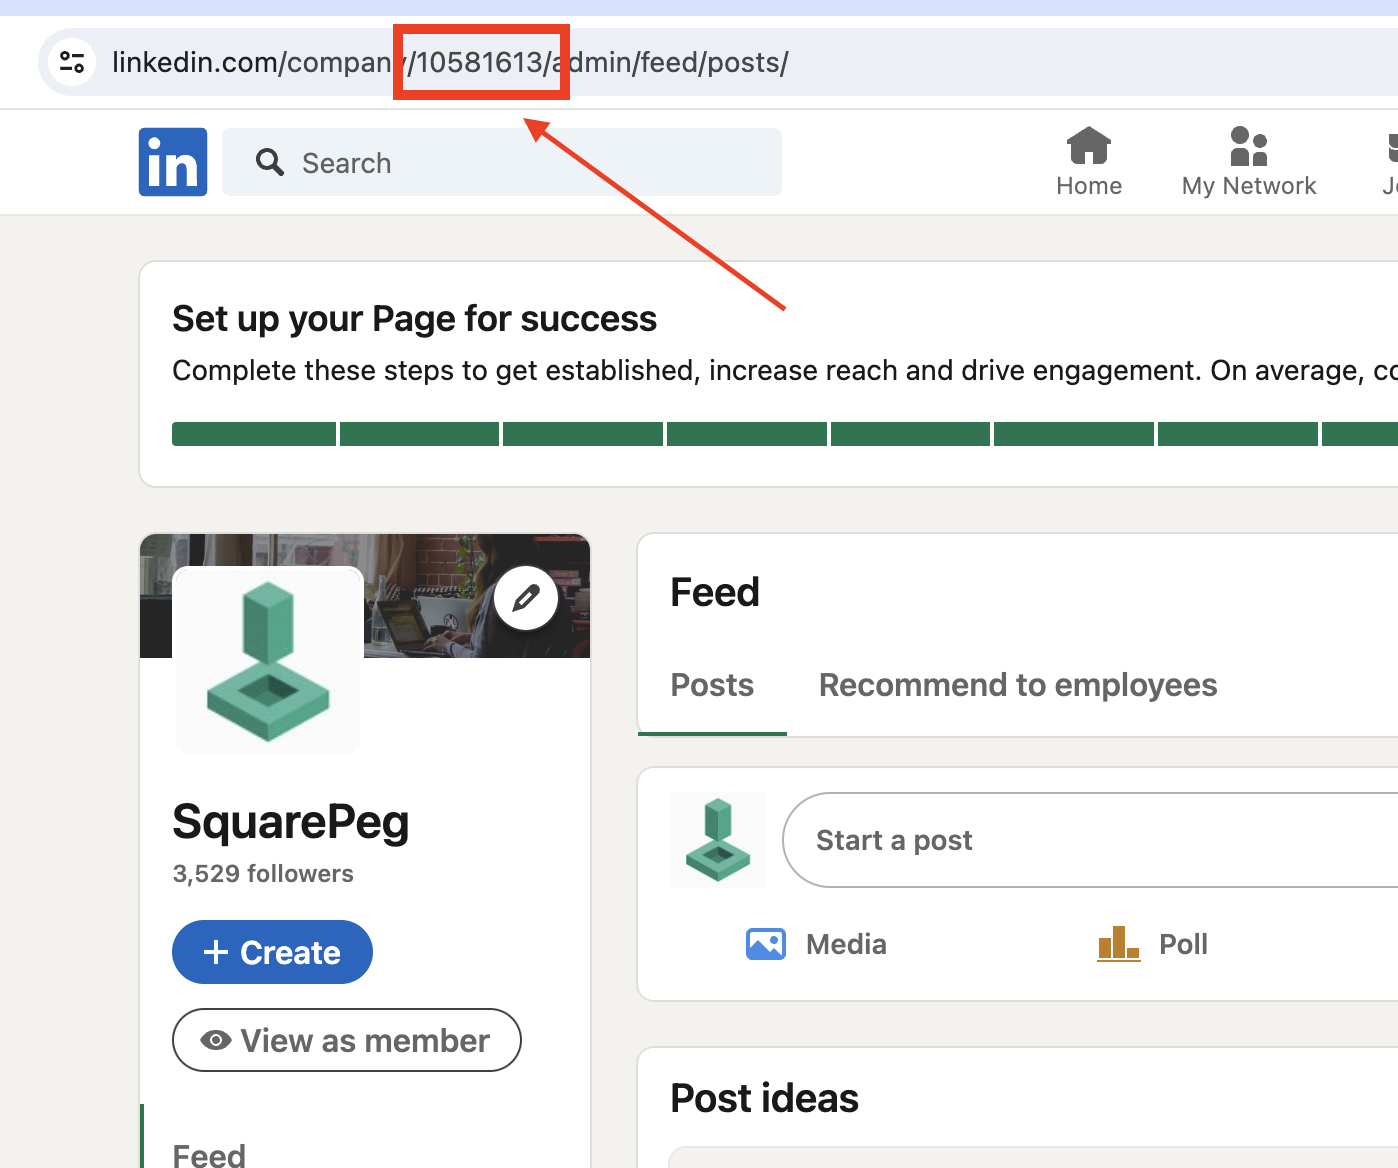This screenshot has width=1398, height=1168.
Task: Click the blue Create button
Action: (272, 952)
